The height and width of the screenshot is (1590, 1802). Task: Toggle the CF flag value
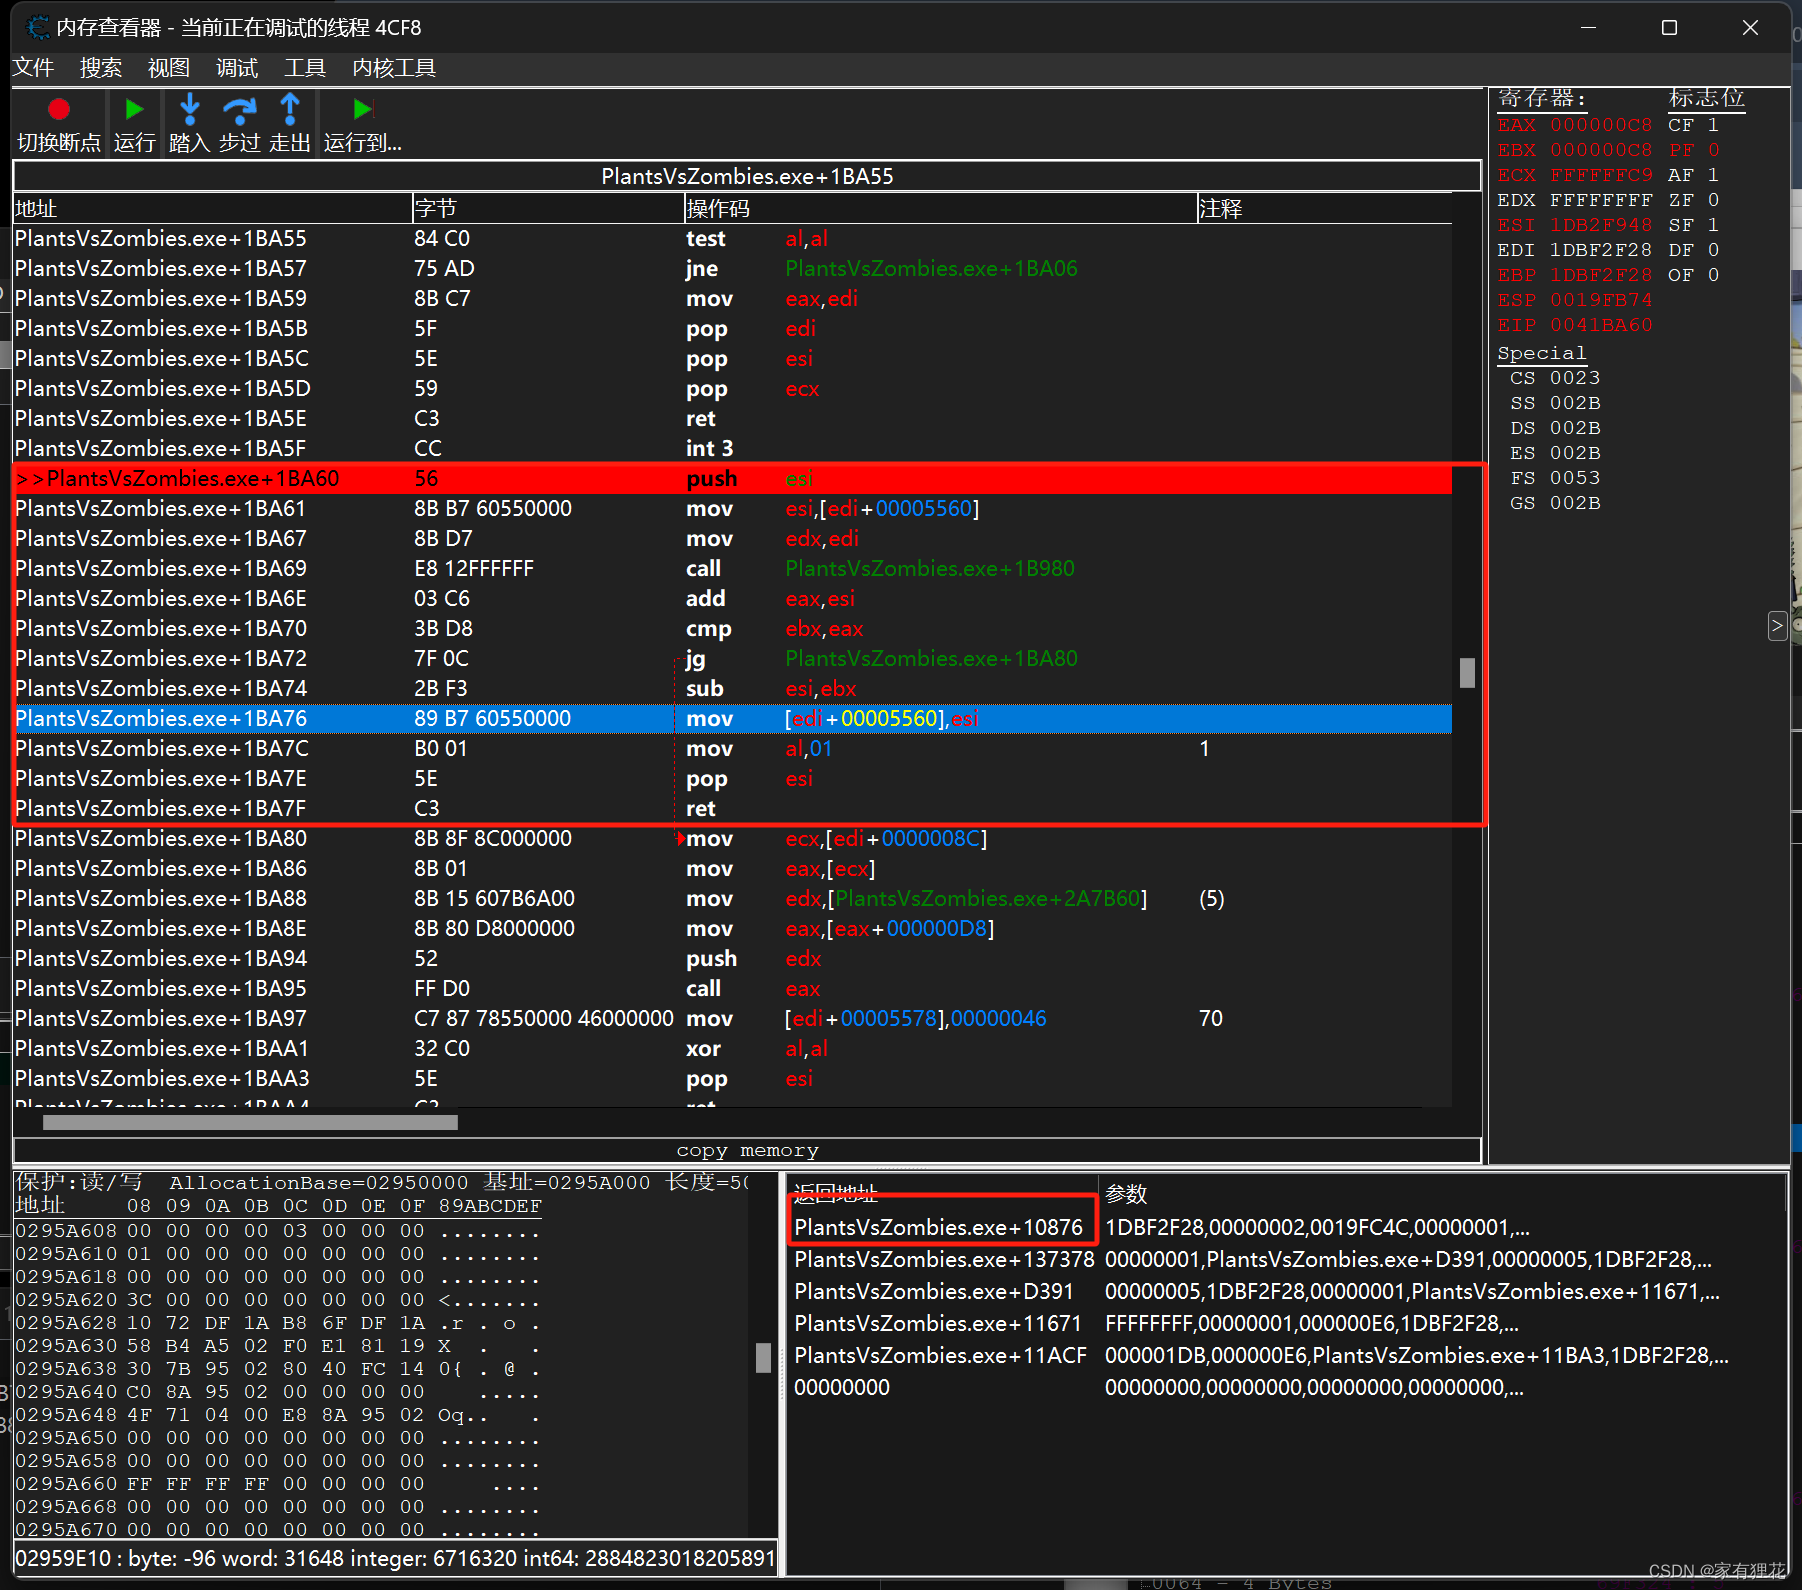1713,125
